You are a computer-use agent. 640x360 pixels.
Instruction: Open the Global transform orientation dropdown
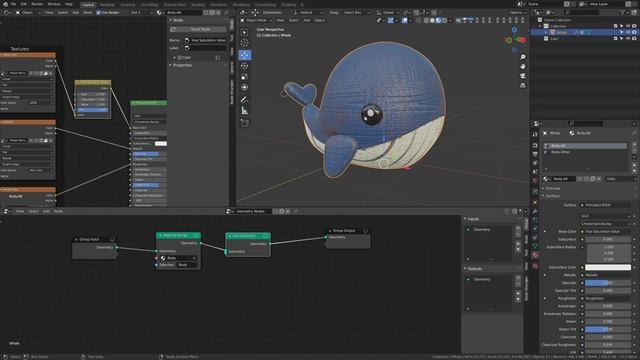pyautogui.click(x=387, y=13)
